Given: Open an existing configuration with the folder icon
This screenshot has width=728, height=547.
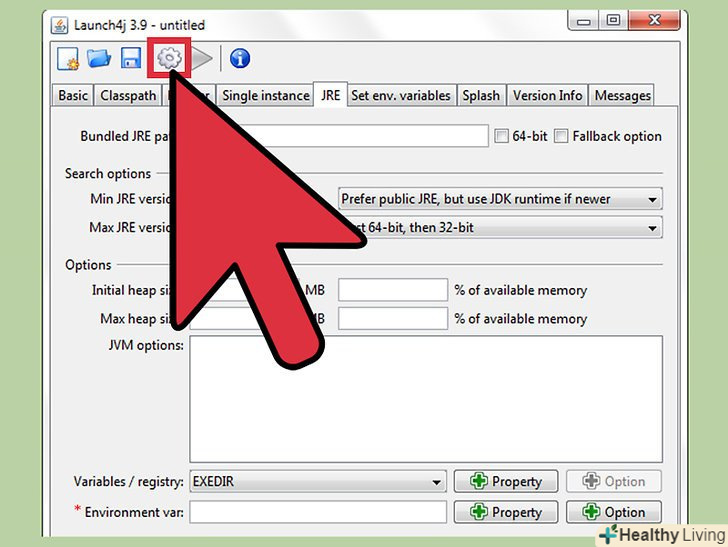Looking at the screenshot, I should point(99,59).
